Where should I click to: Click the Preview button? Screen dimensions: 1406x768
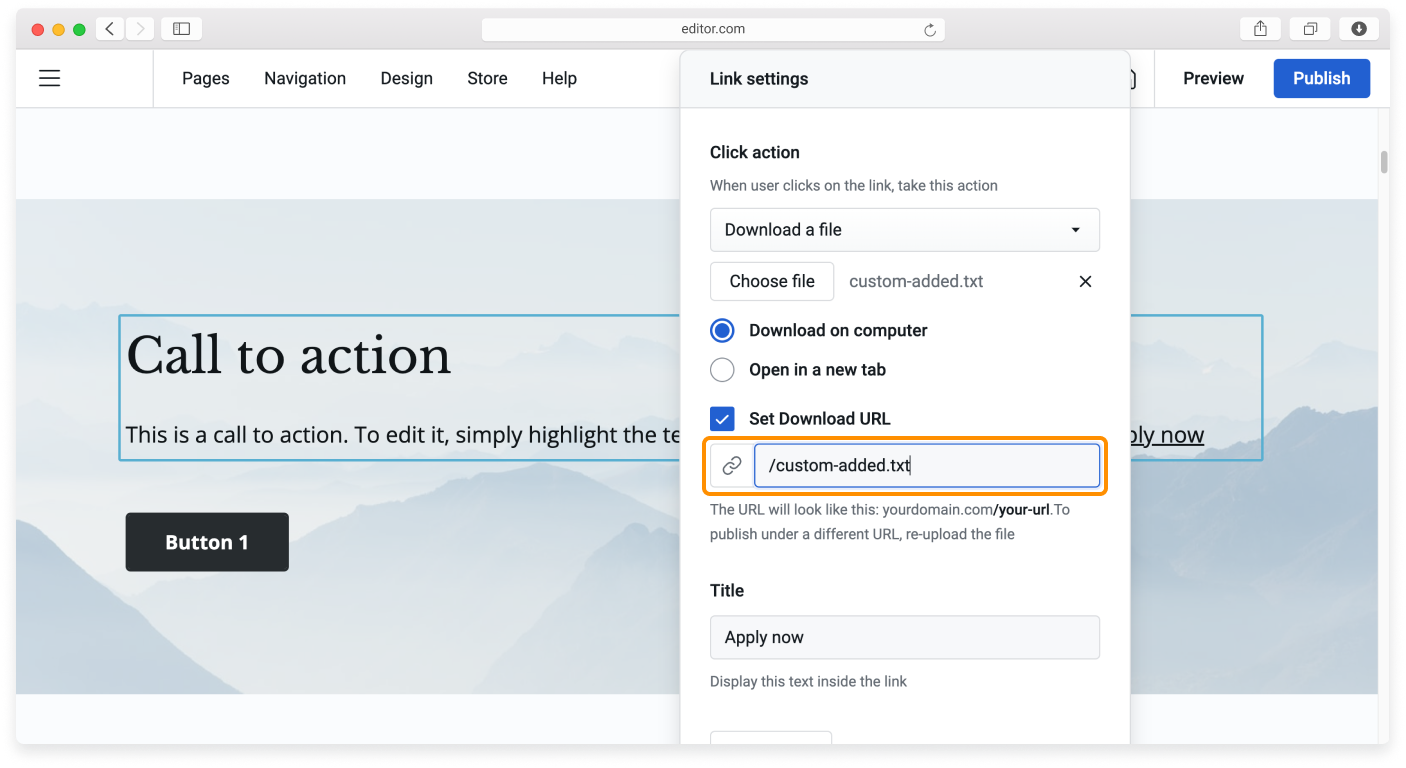click(x=1213, y=78)
